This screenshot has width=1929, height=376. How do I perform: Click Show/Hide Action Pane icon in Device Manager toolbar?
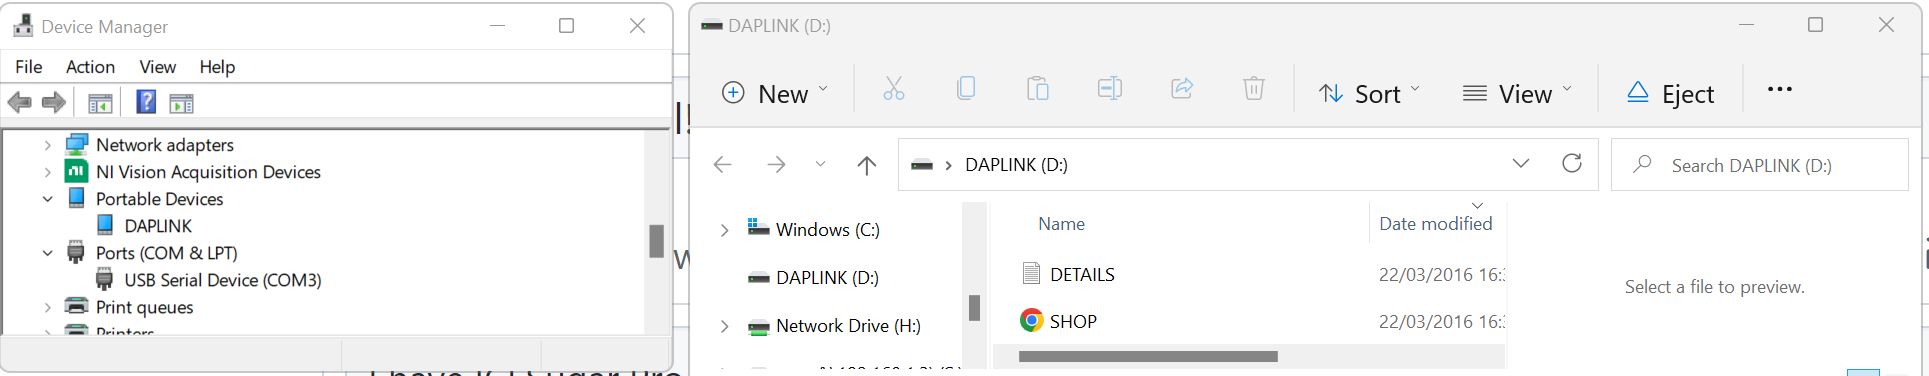point(181,103)
